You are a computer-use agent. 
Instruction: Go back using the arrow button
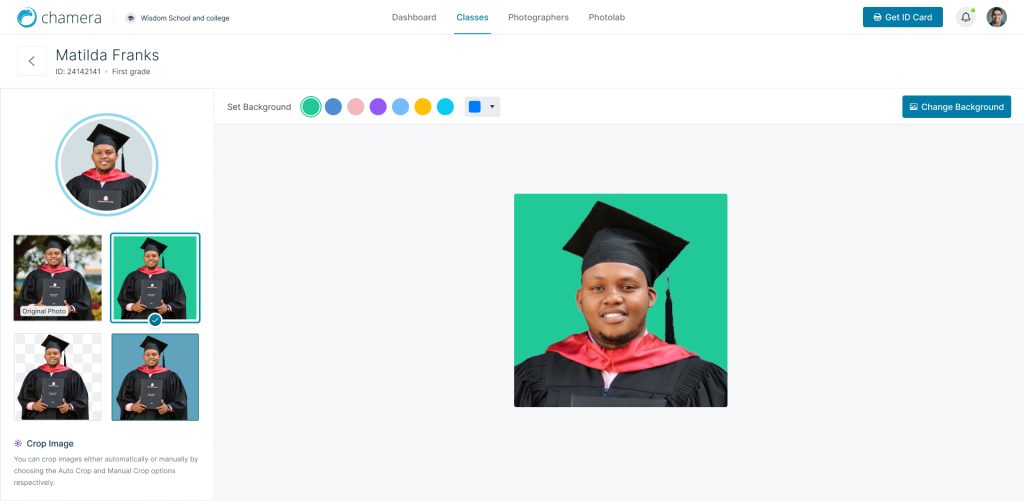[31, 61]
